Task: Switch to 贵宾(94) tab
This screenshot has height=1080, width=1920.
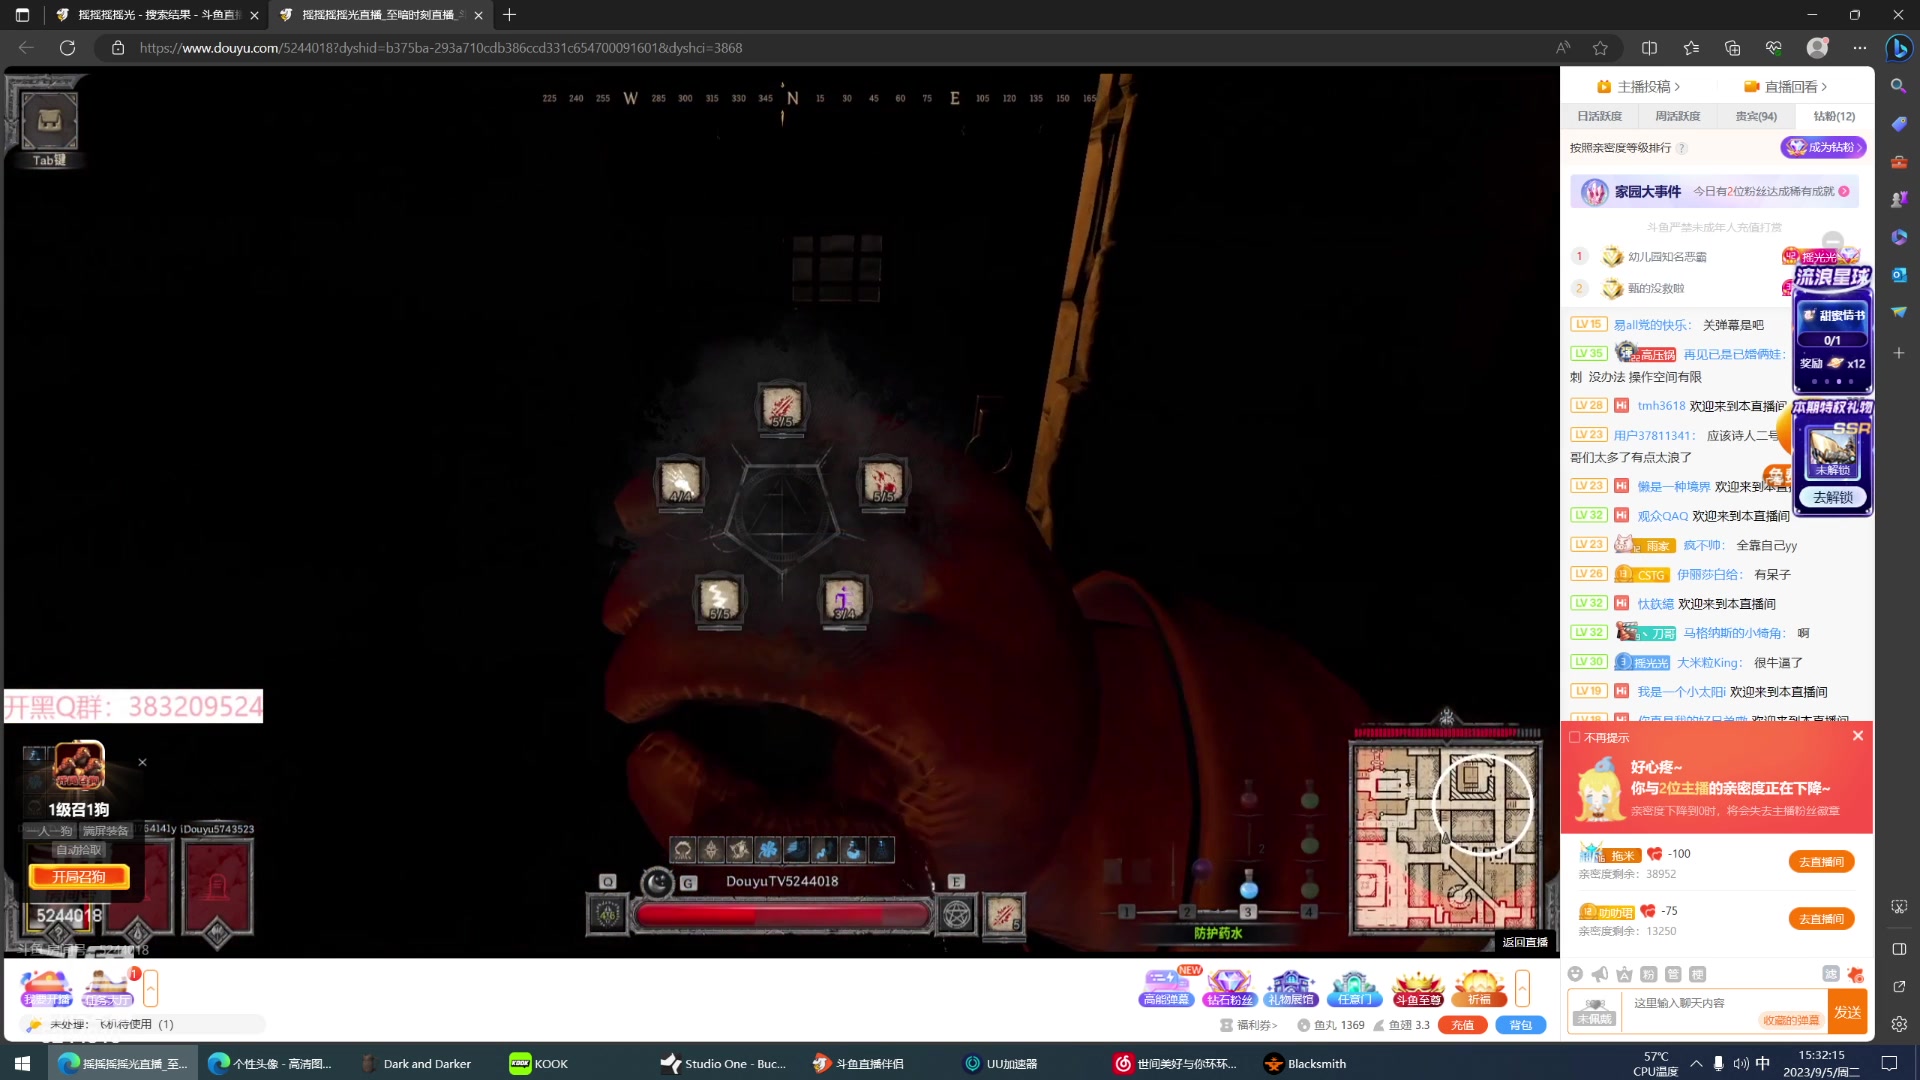Action: [x=1755, y=116]
